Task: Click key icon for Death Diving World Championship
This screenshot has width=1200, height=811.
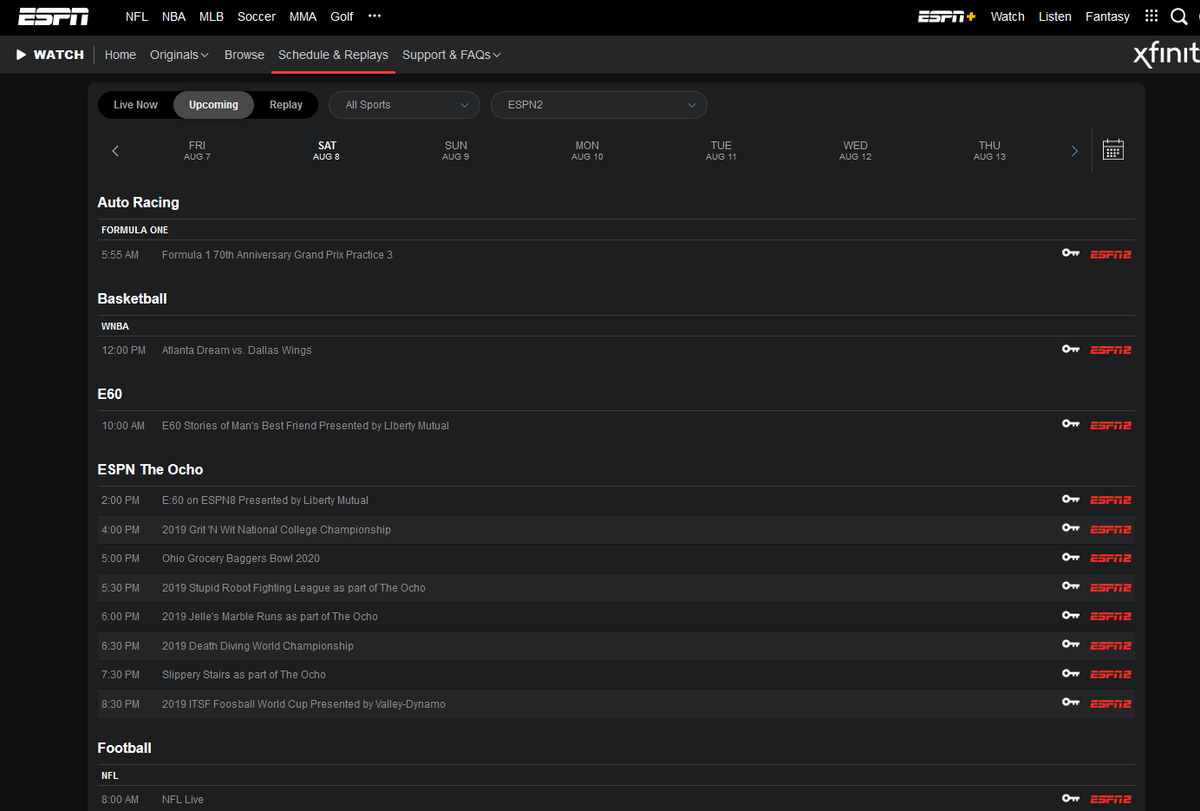Action: point(1071,645)
